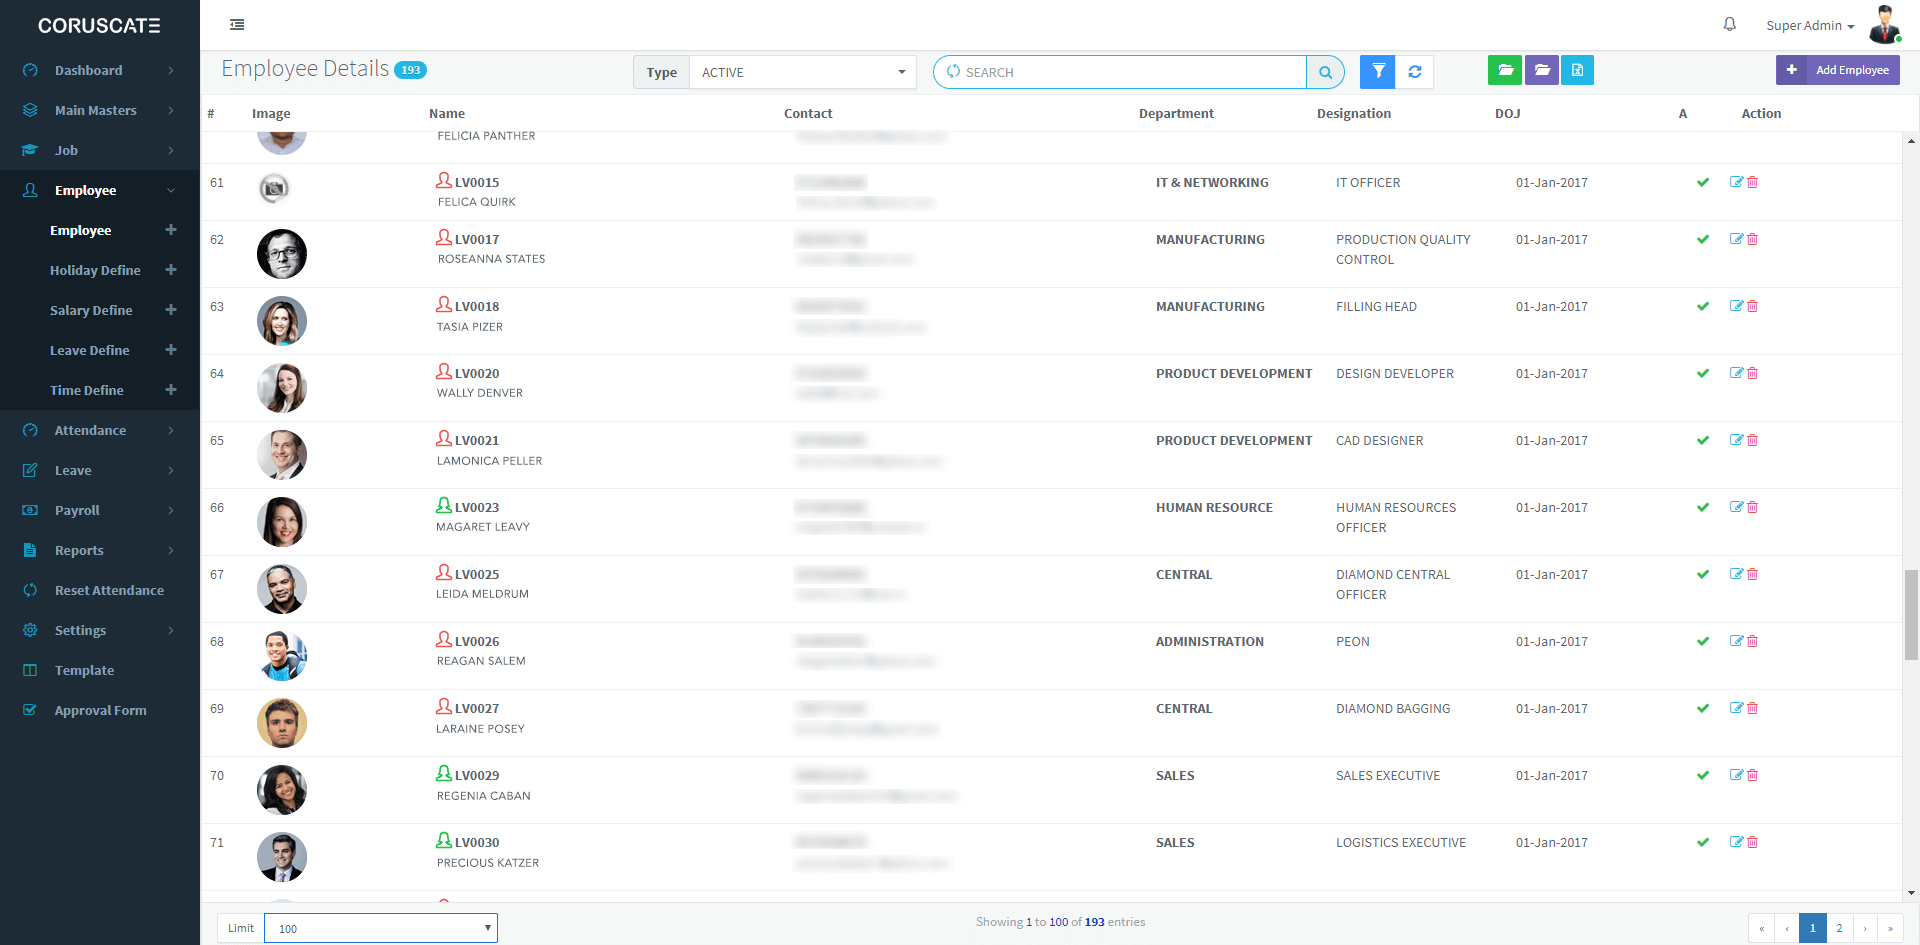Delete employee LV0023 Magaret Leavy
This screenshot has width=1920, height=945.
[1753, 507]
